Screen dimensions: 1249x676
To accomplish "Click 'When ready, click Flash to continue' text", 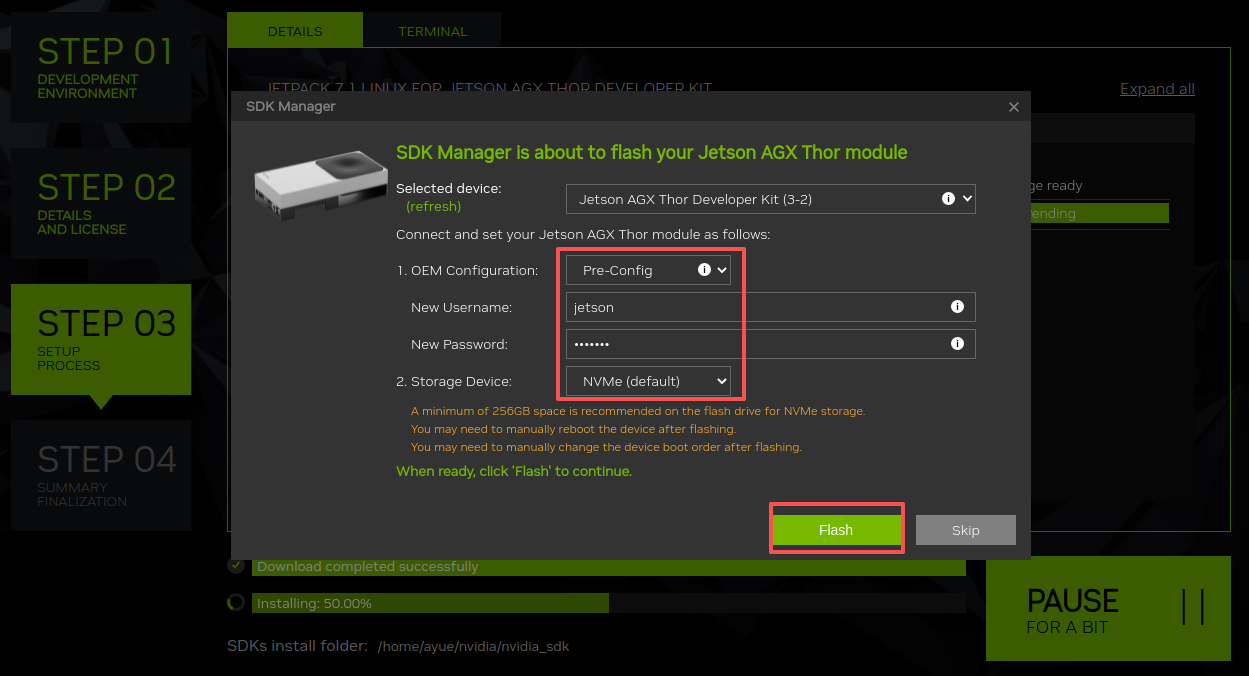I will (514, 471).
